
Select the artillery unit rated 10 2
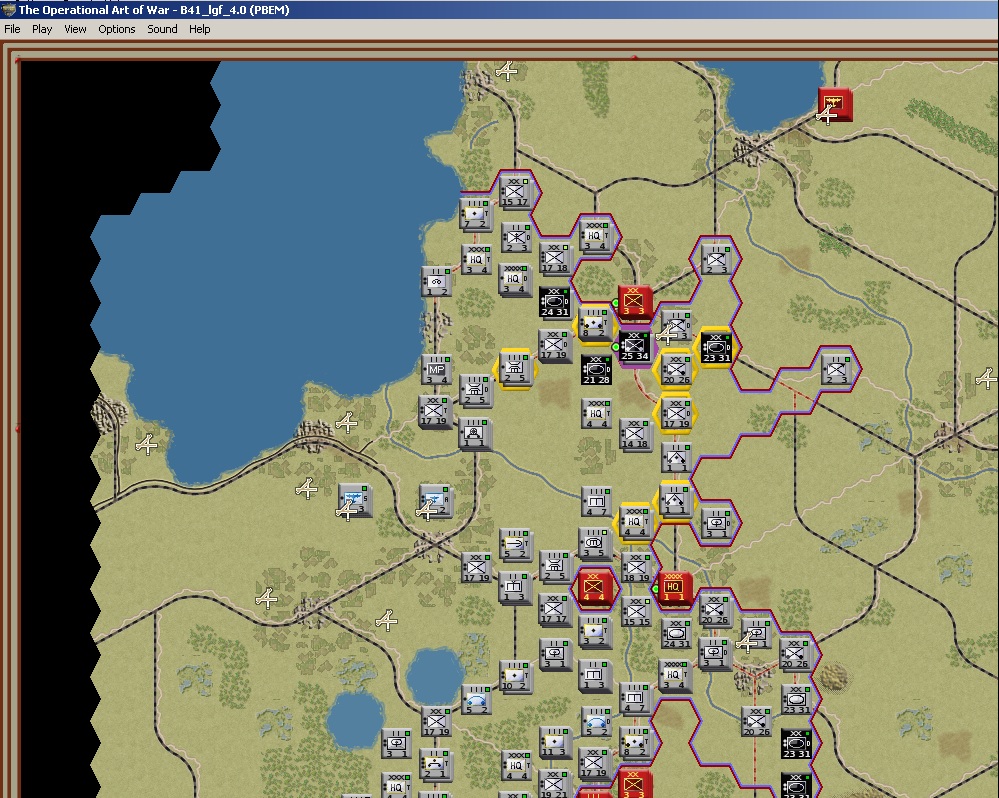point(515,676)
